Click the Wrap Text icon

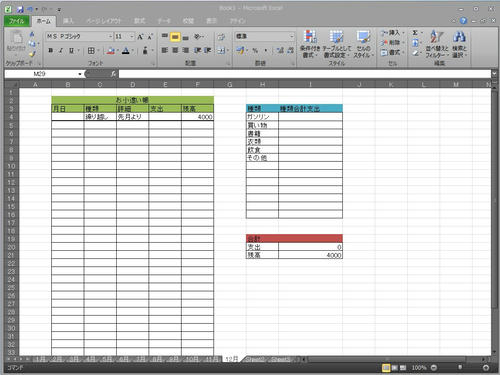coord(221,36)
